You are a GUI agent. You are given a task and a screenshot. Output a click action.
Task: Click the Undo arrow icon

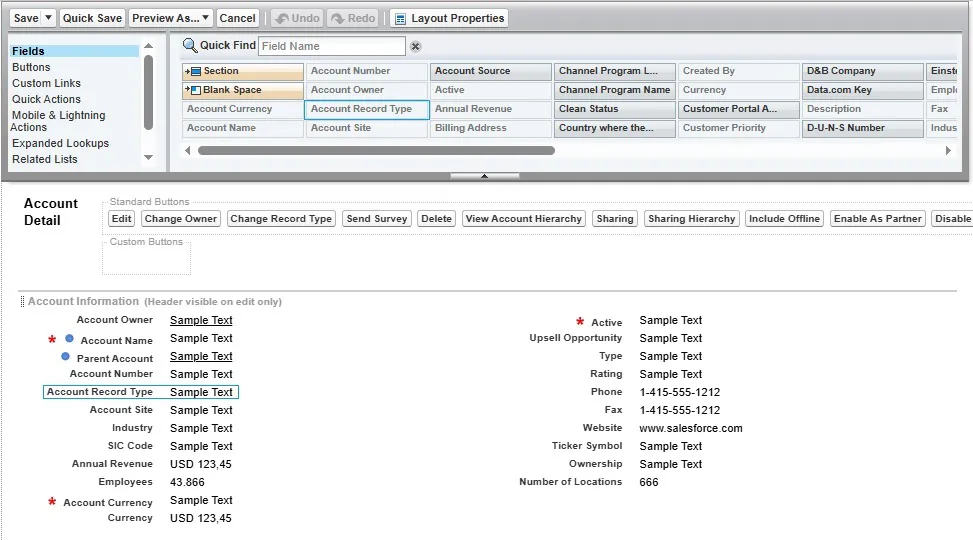[x=282, y=19]
